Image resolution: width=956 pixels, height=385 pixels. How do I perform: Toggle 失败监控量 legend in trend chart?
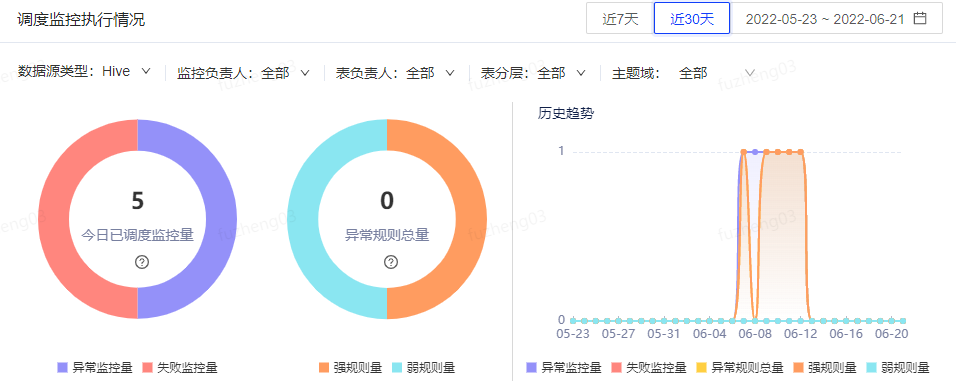coord(648,368)
